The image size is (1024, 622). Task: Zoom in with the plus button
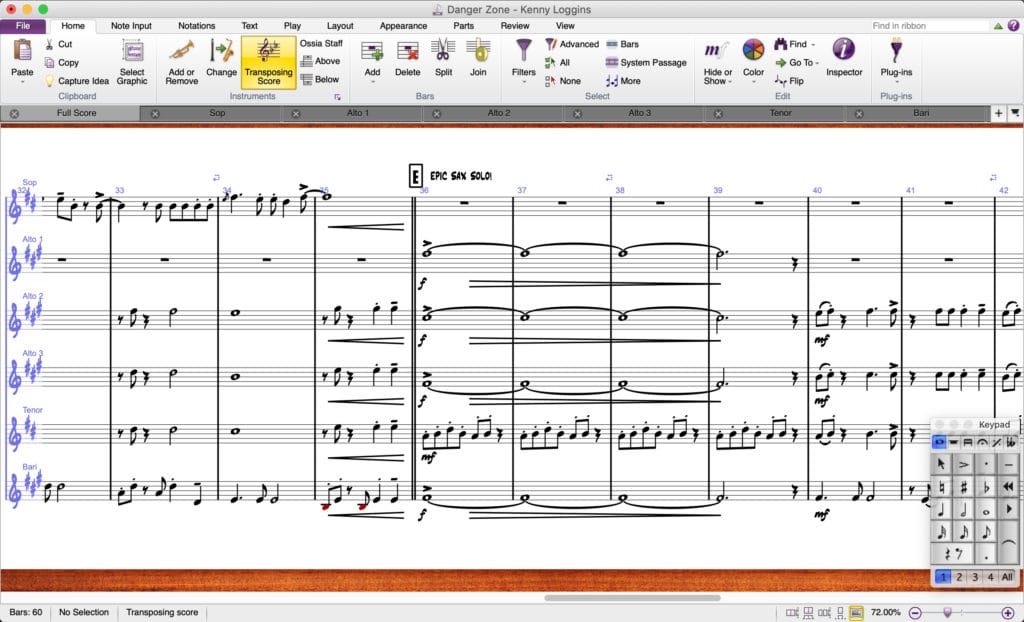pos(1008,613)
